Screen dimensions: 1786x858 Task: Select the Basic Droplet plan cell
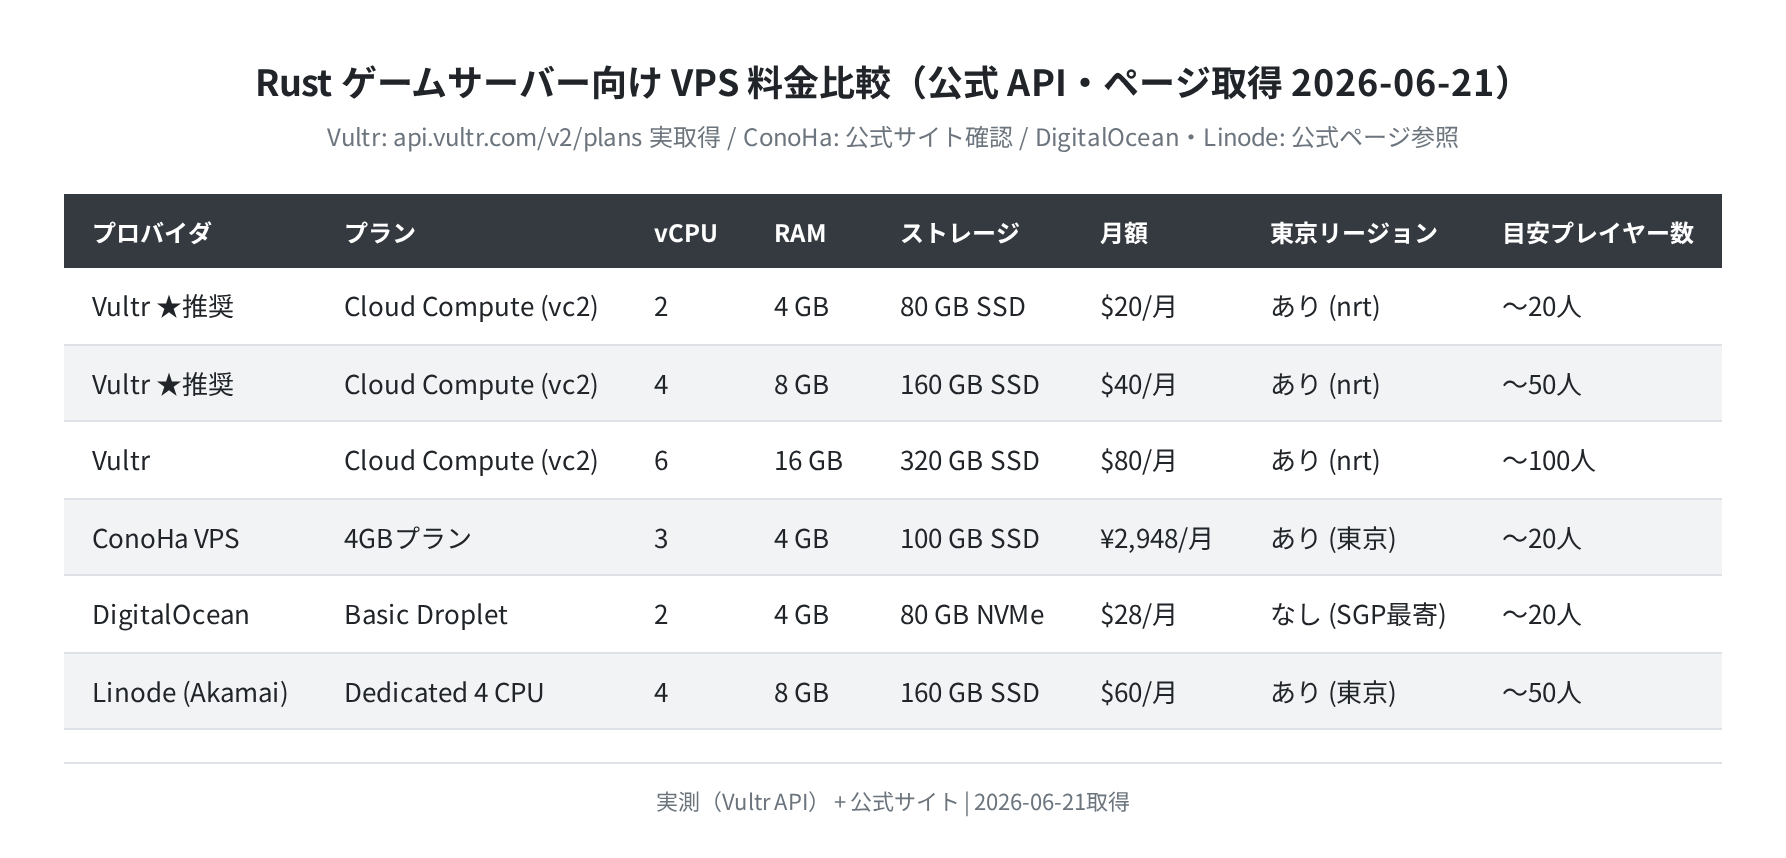tap(426, 614)
